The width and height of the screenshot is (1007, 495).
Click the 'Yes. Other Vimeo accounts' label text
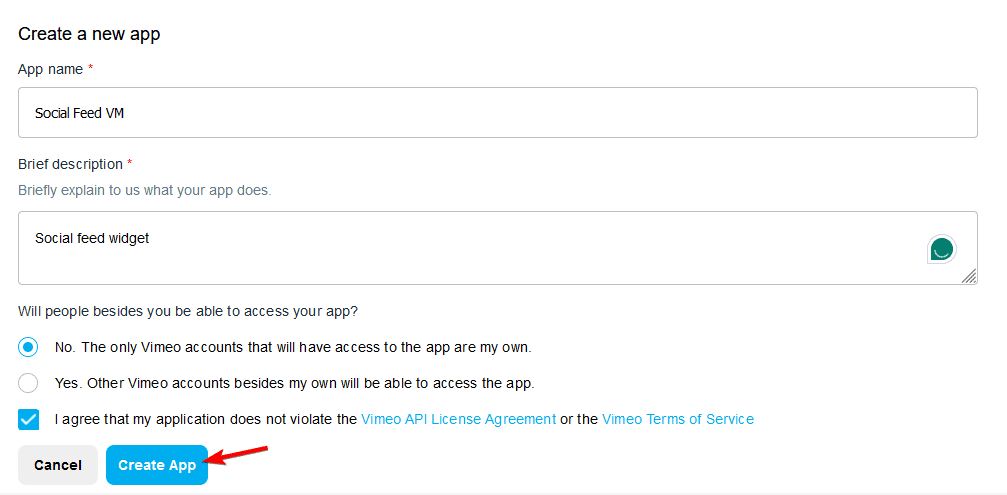(x=295, y=383)
